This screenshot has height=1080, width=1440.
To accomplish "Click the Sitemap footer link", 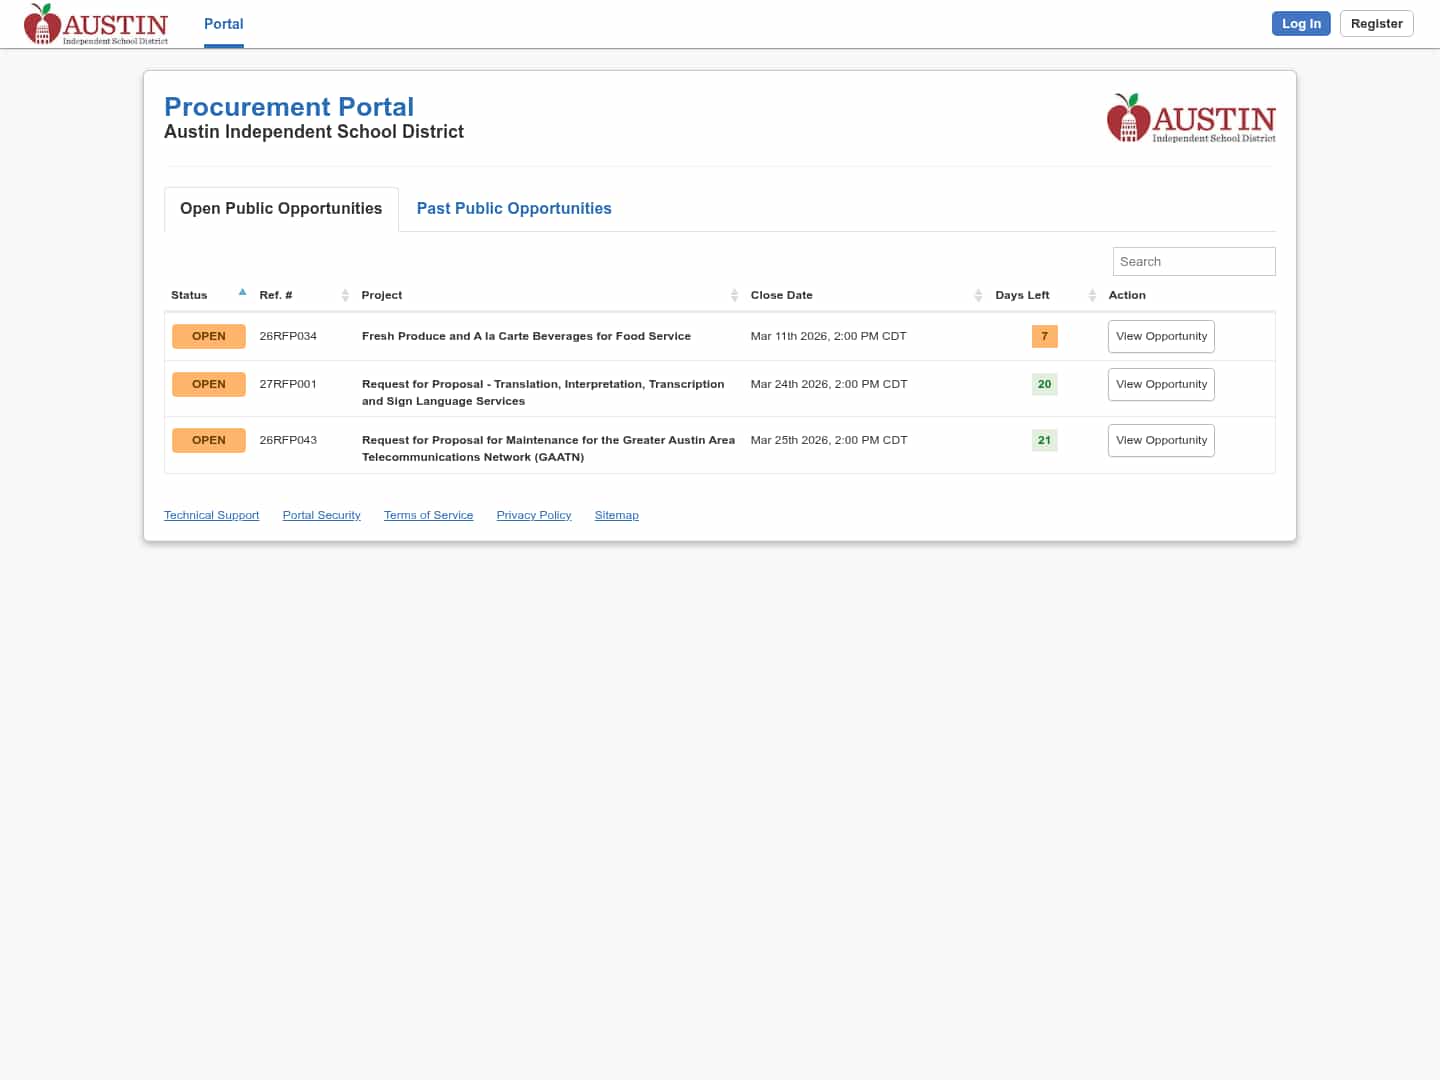I will pyautogui.click(x=616, y=515).
